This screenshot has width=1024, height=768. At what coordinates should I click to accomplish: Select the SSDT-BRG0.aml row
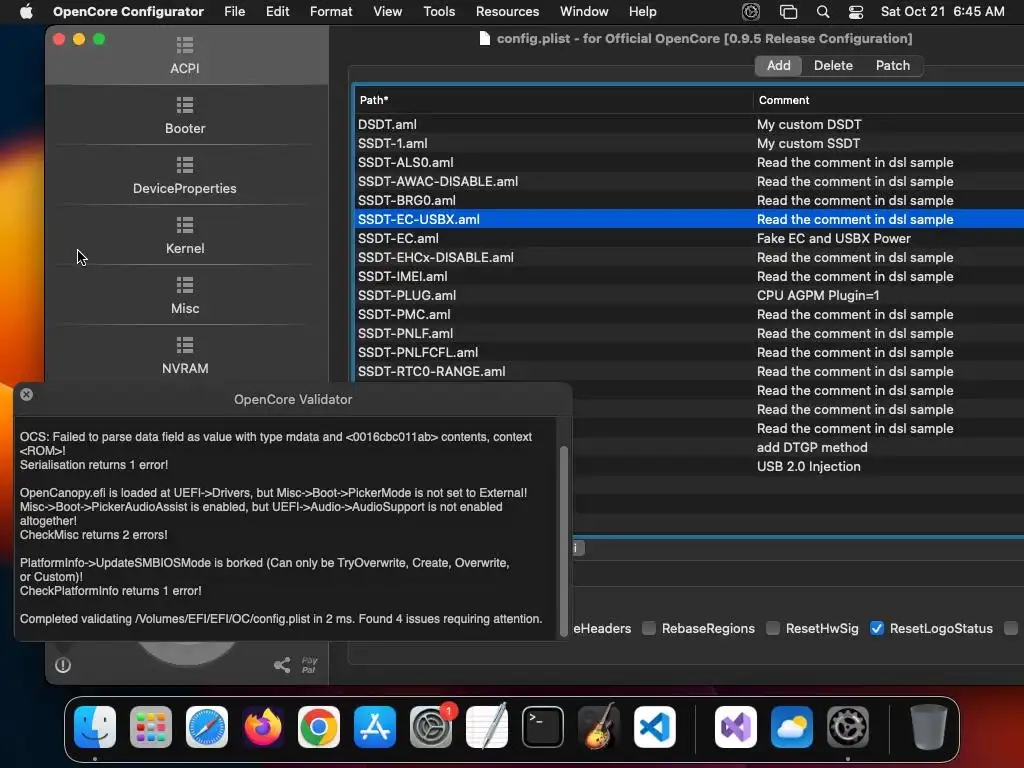689,200
